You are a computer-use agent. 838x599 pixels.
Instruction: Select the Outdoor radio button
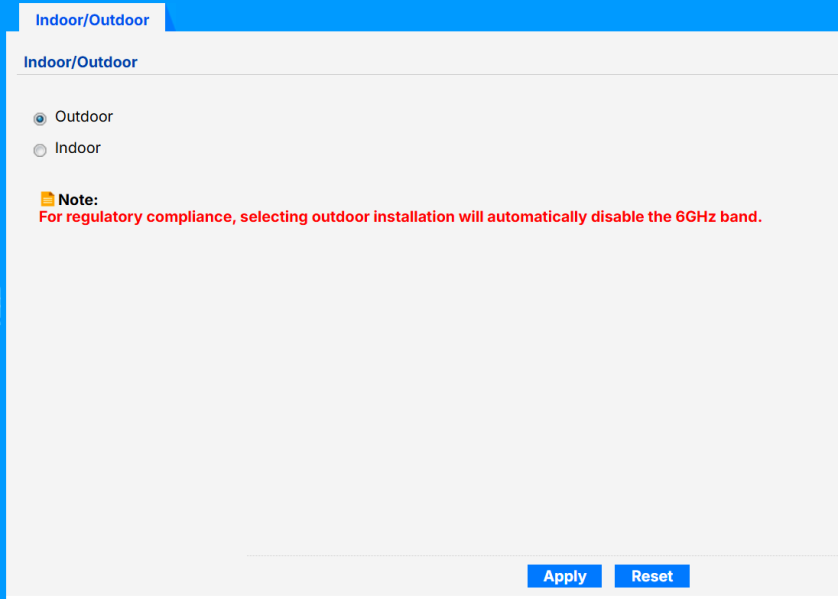click(x=40, y=119)
